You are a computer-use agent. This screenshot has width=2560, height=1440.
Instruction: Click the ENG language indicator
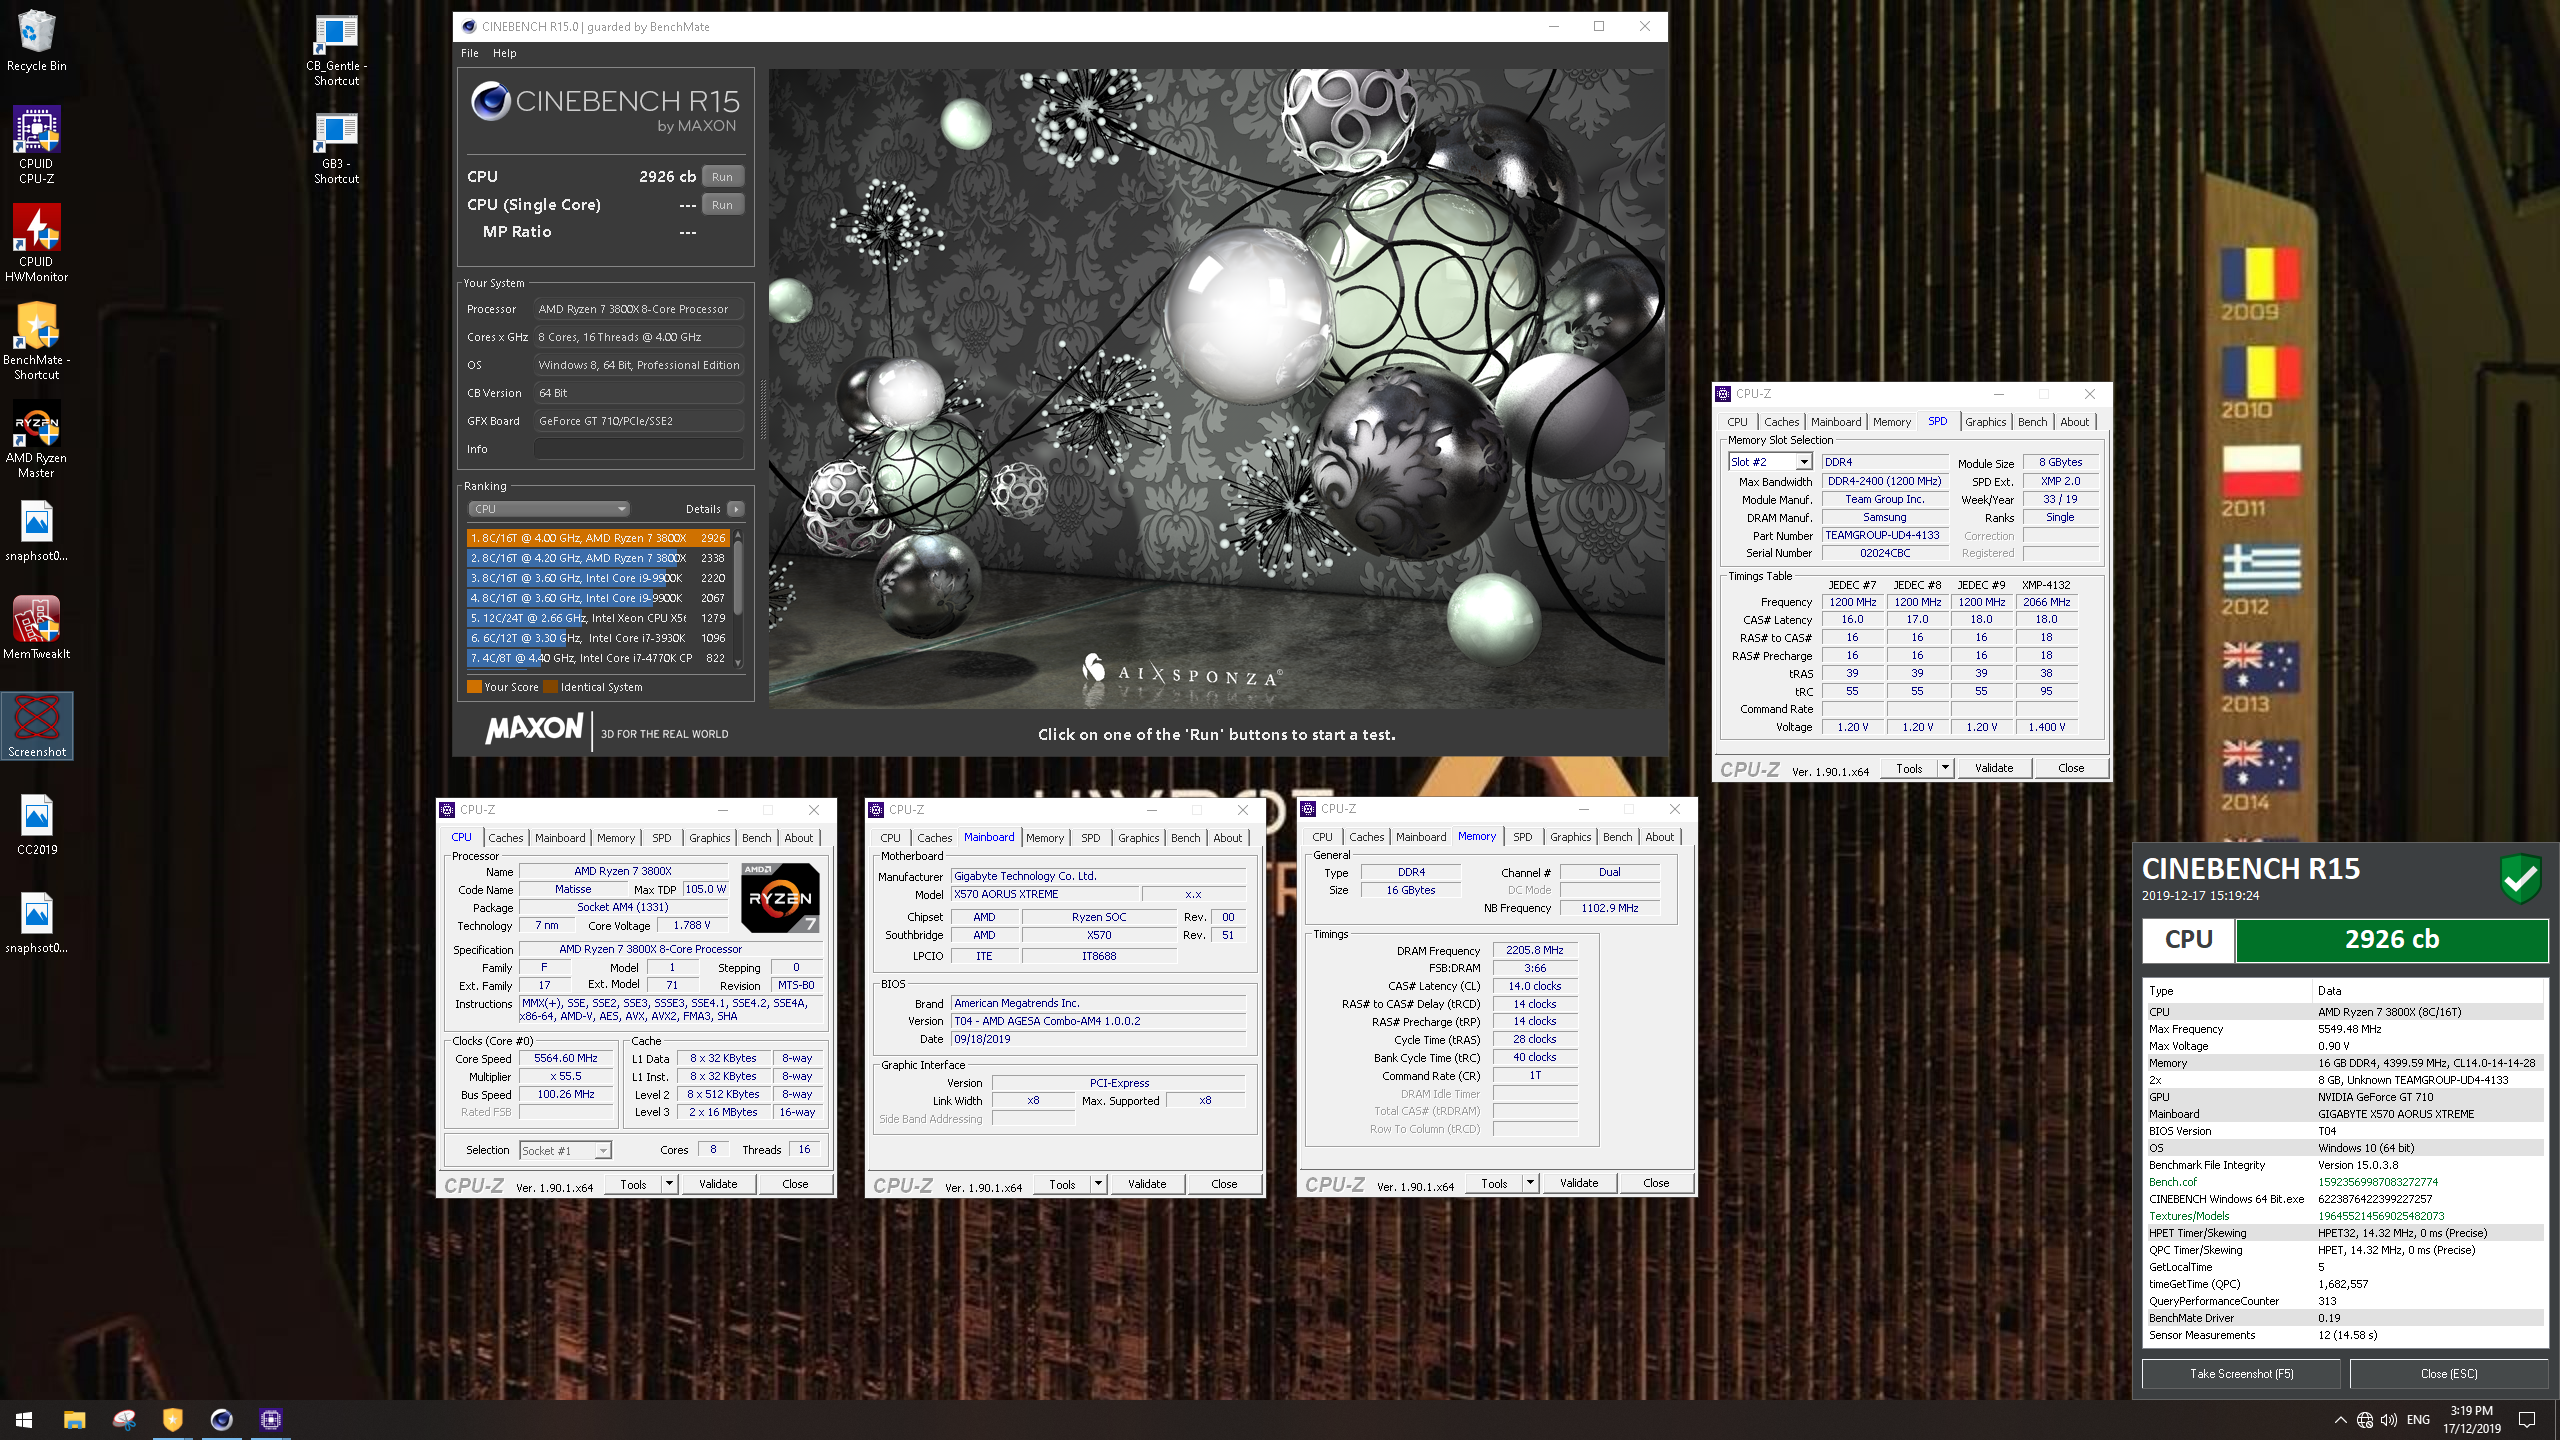click(x=2418, y=1420)
